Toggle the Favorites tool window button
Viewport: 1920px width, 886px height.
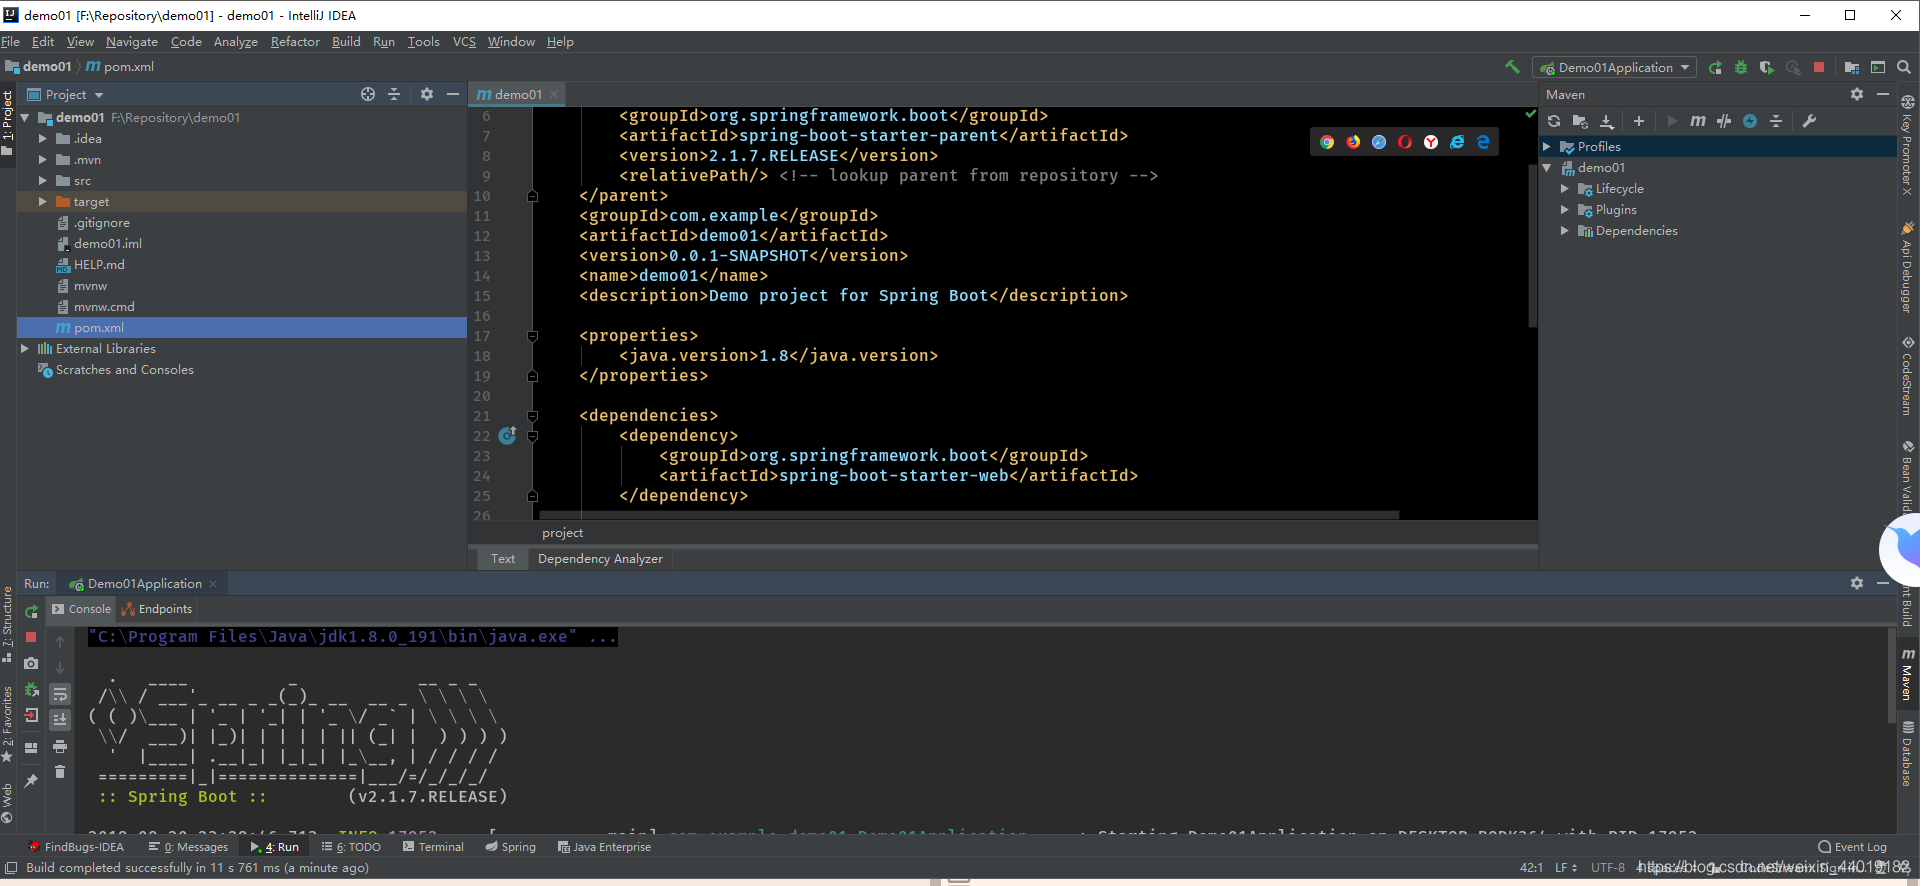pyautogui.click(x=7, y=724)
